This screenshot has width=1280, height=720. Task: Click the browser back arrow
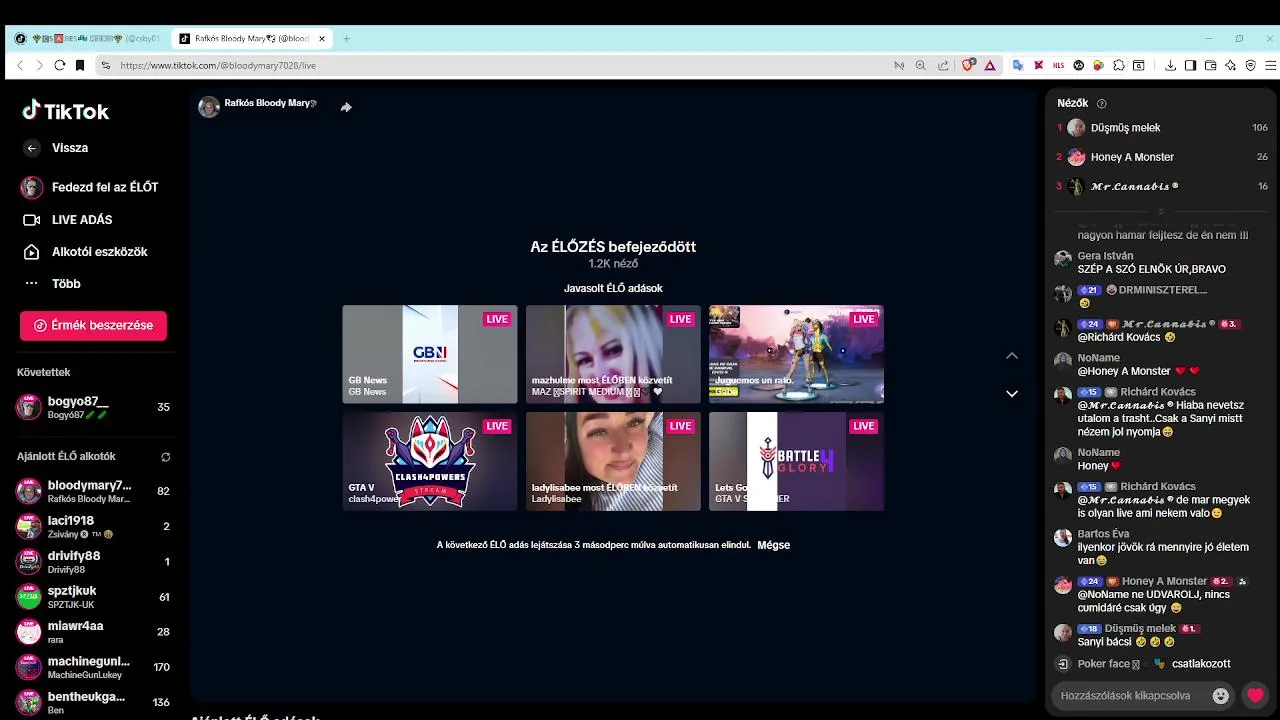pyautogui.click(x=19, y=65)
